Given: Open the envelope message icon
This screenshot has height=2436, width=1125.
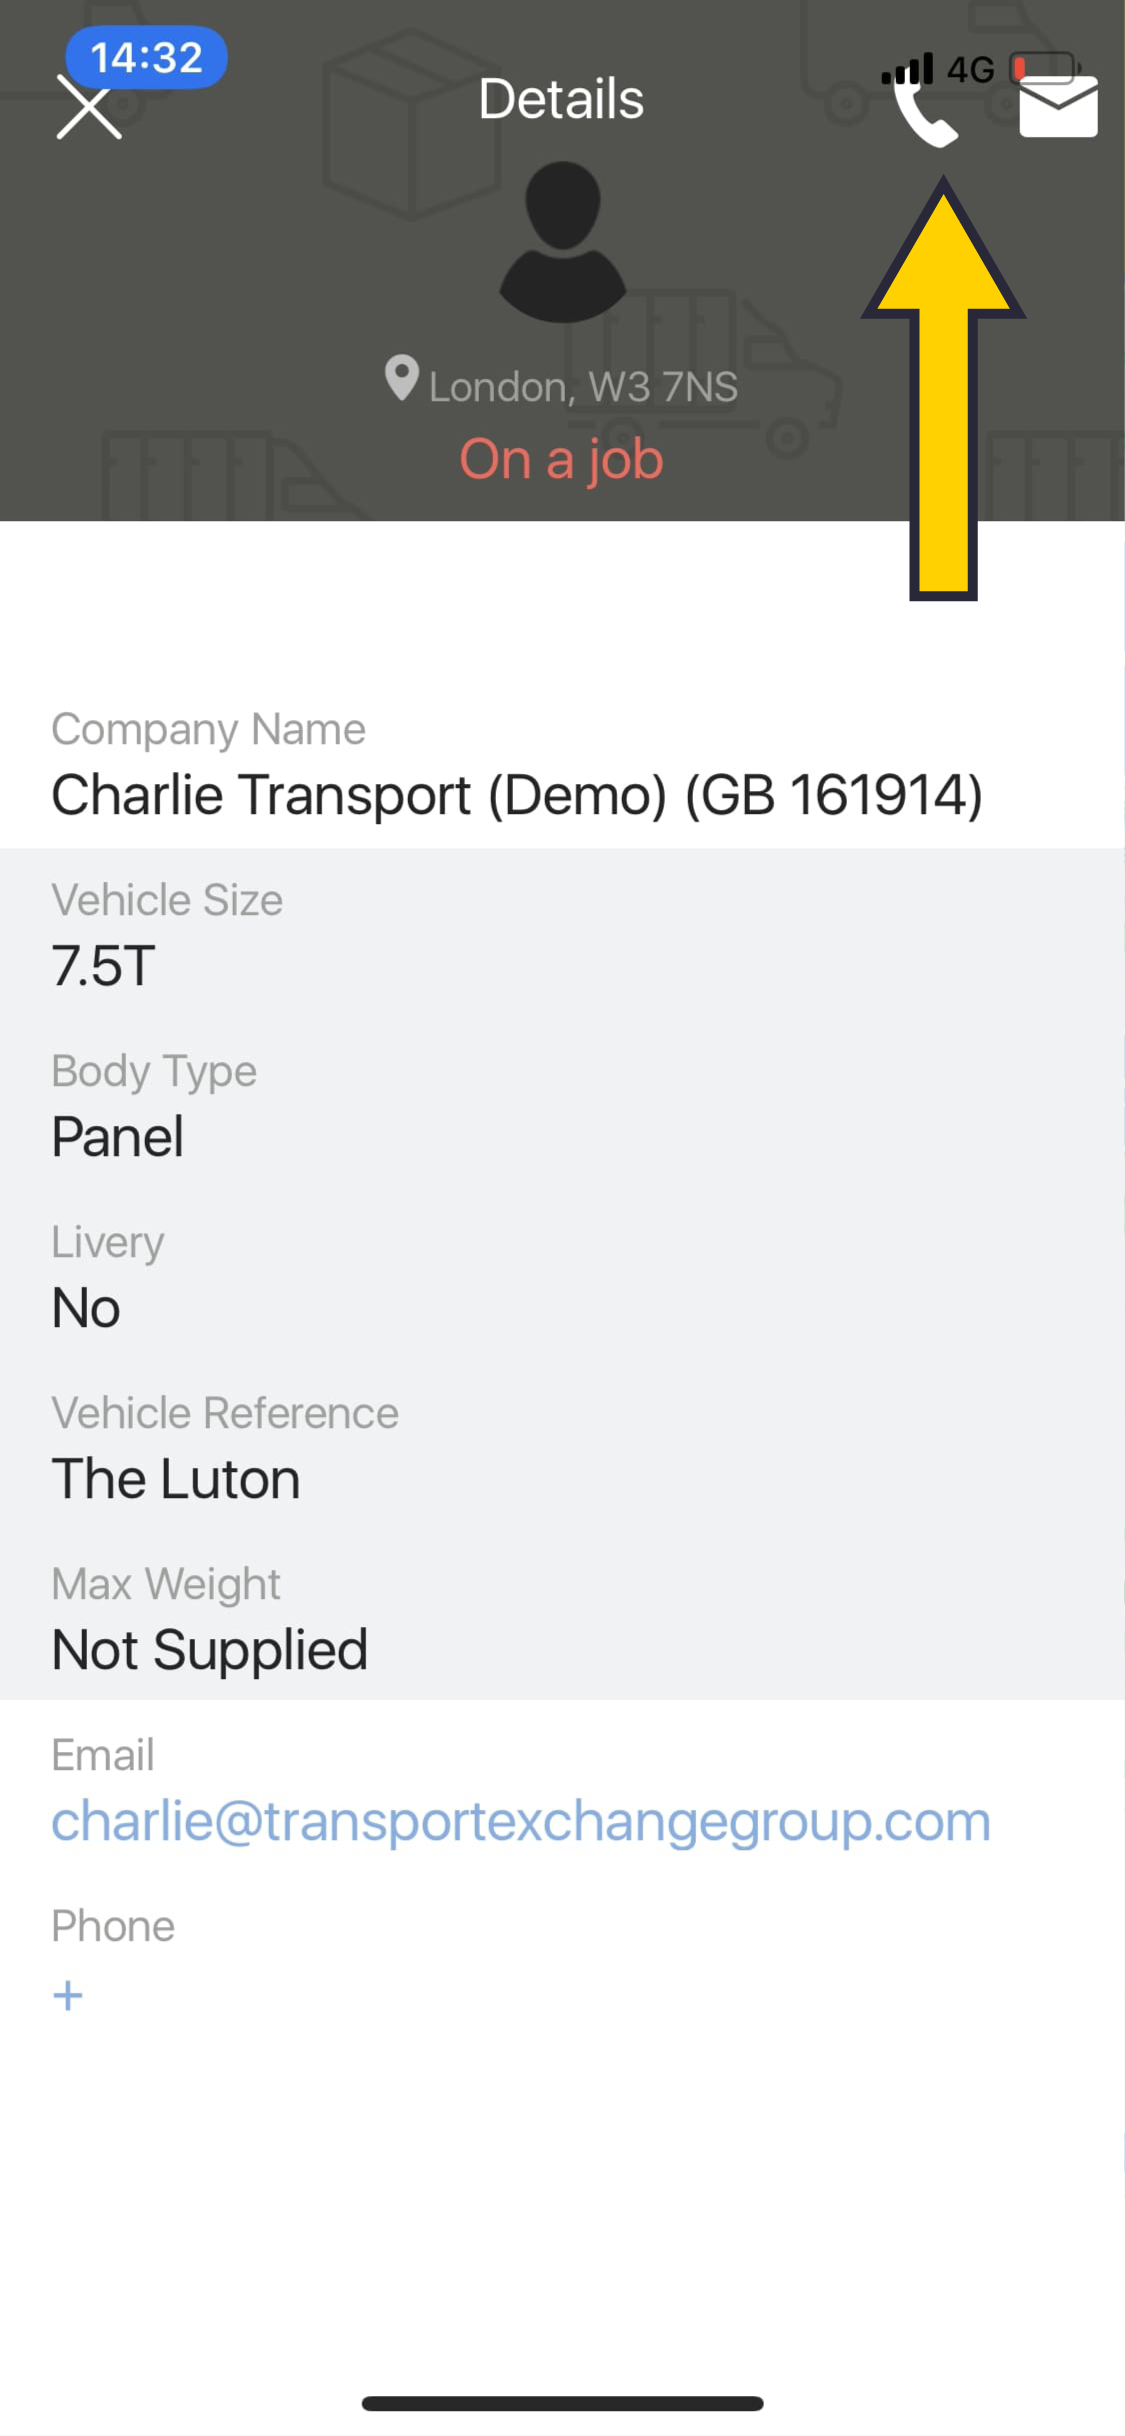Looking at the screenshot, I should point(1058,106).
